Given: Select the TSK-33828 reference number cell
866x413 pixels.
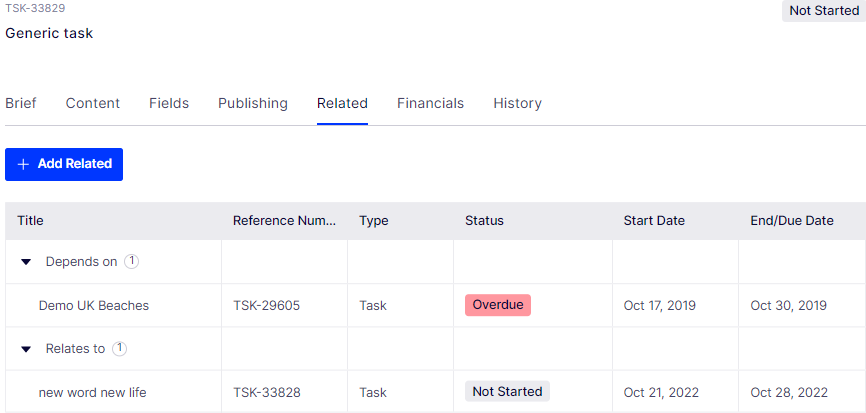Looking at the screenshot, I should tap(267, 393).
